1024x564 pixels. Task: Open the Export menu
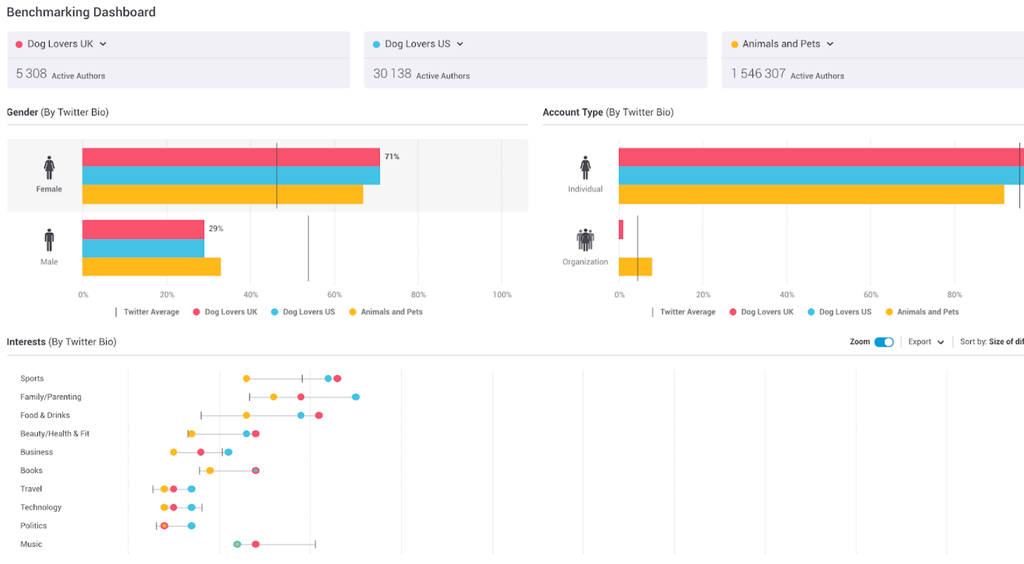[926, 342]
